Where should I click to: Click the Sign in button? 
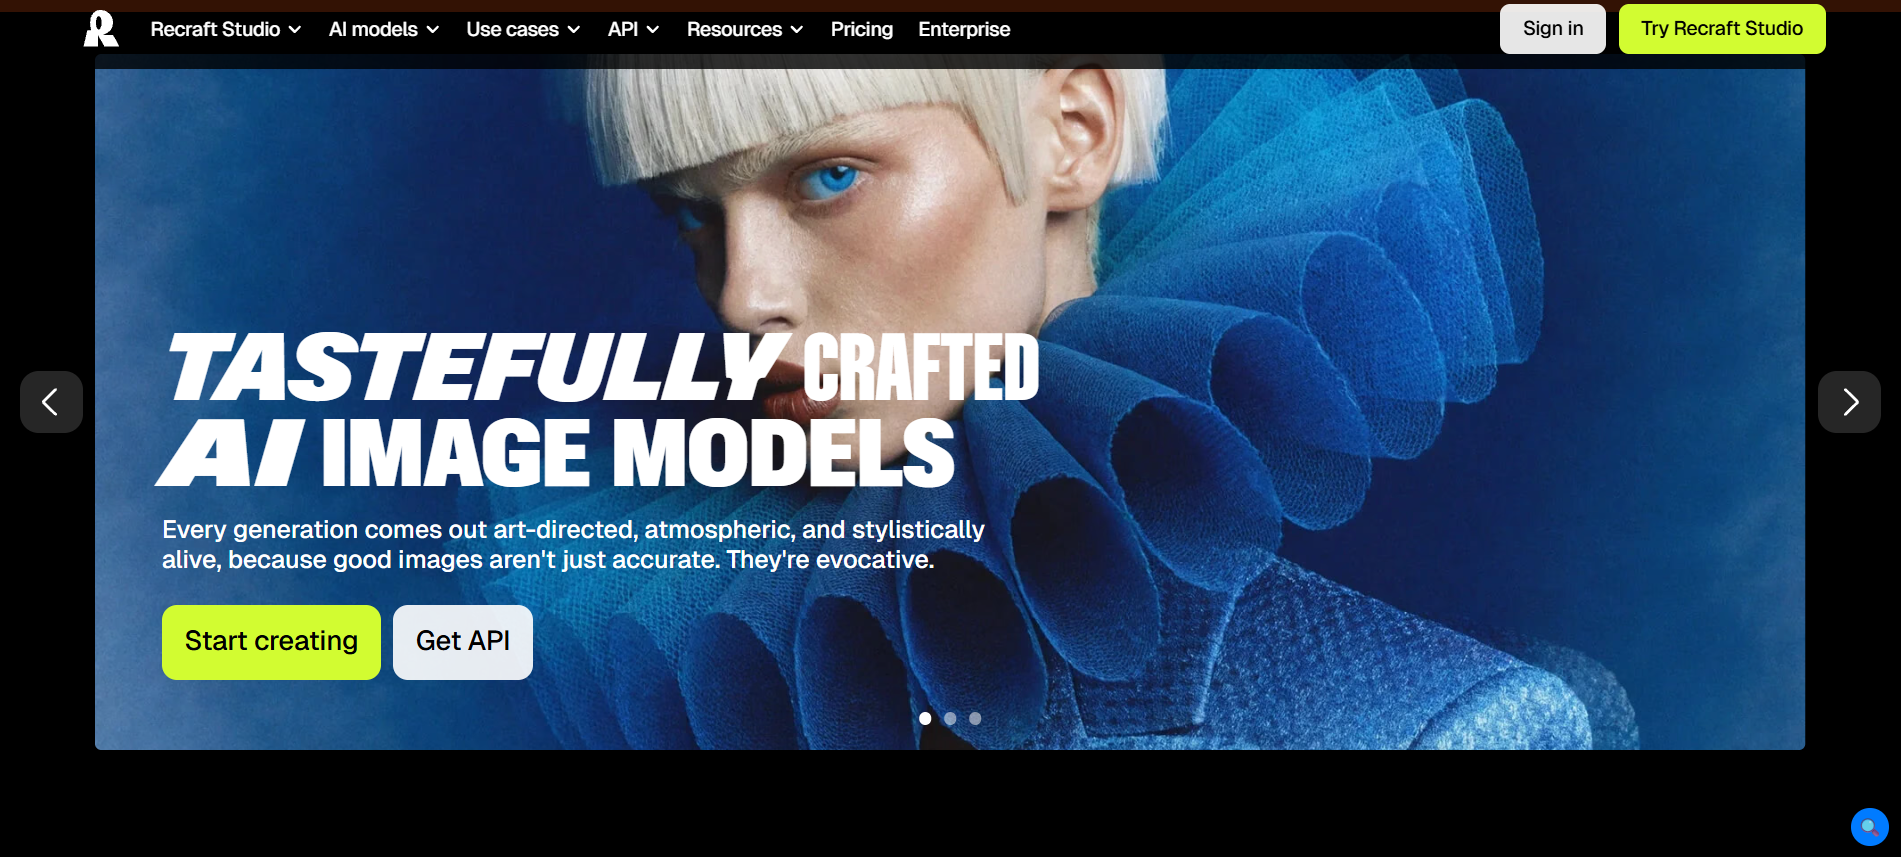click(1553, 29)
